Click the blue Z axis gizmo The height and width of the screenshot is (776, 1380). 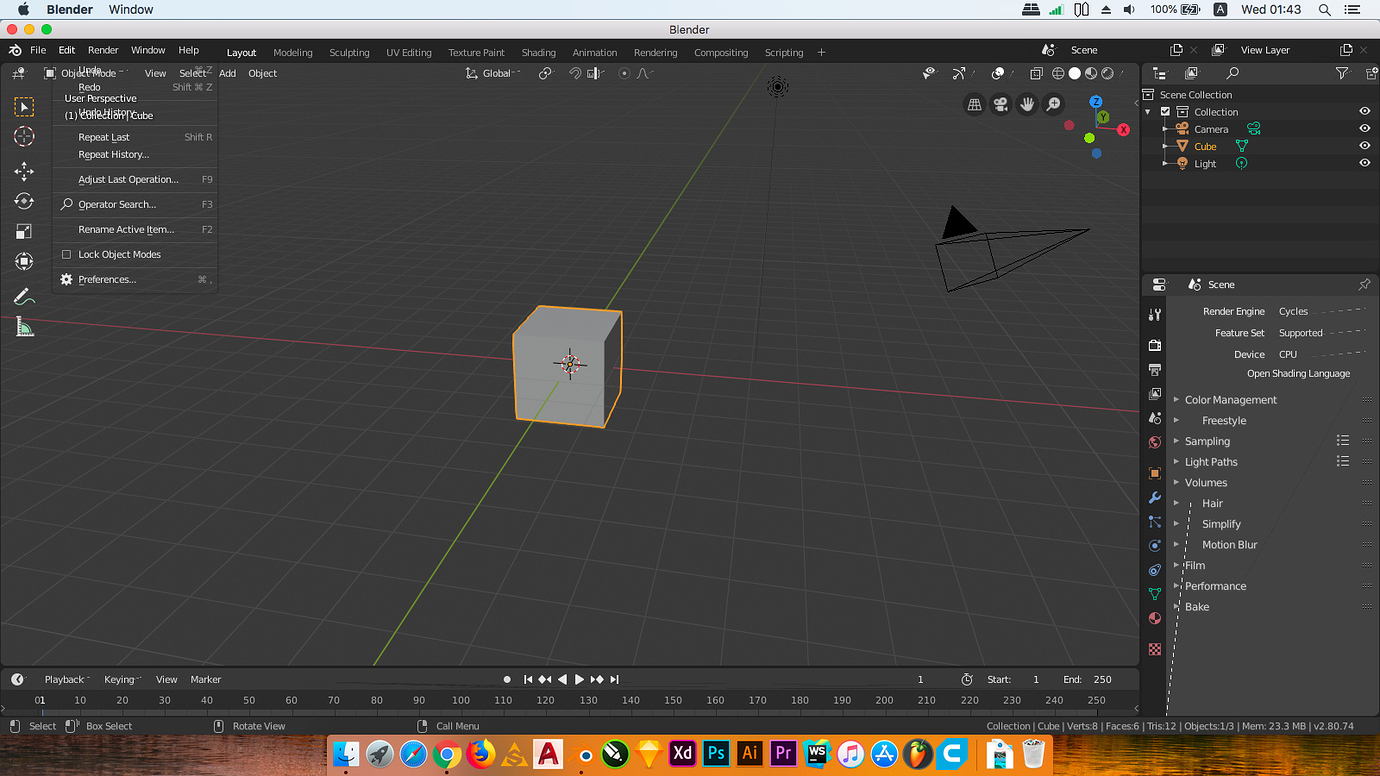1096,102
